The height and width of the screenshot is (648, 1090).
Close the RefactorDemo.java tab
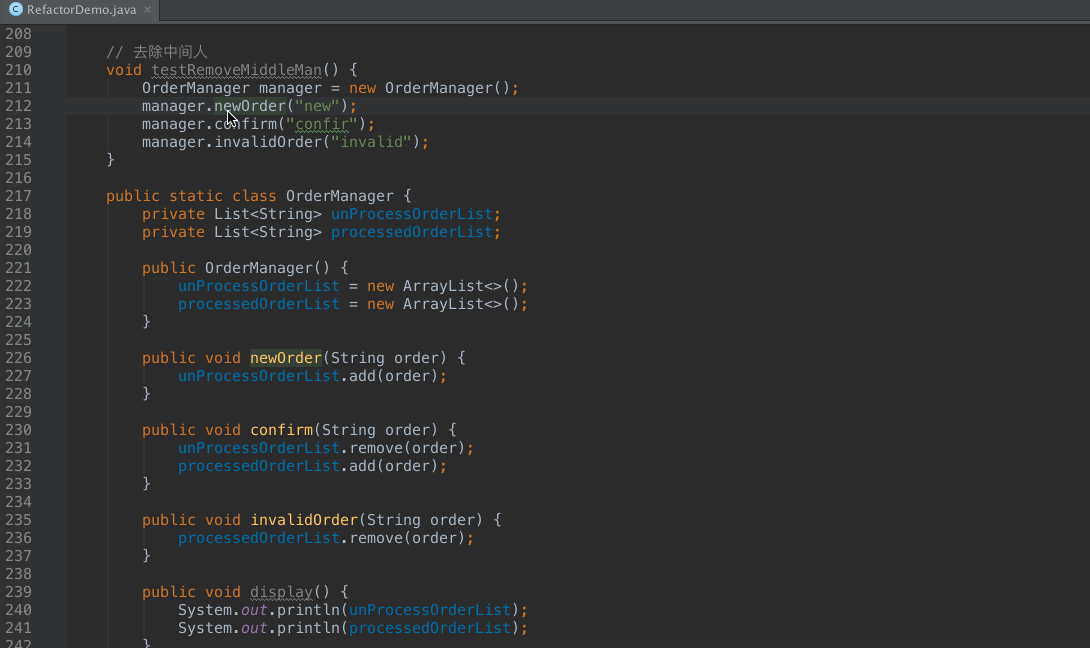pyautogui.click(x=147, y=10)
